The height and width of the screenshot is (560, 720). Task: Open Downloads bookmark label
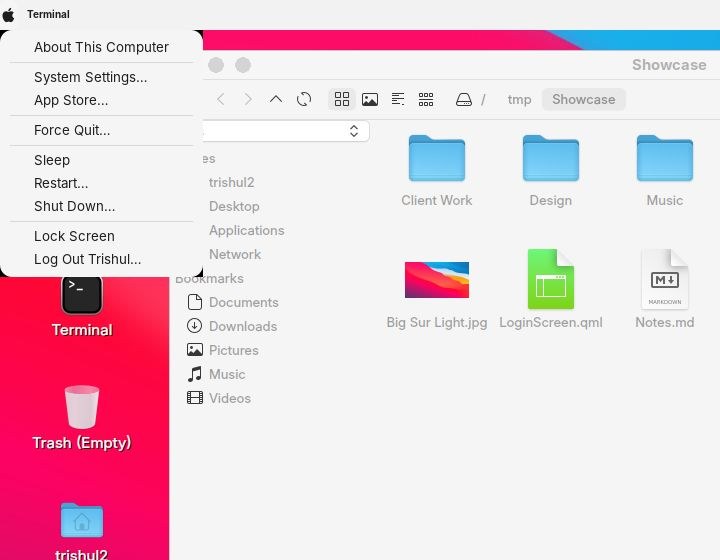tap(243, 326)
